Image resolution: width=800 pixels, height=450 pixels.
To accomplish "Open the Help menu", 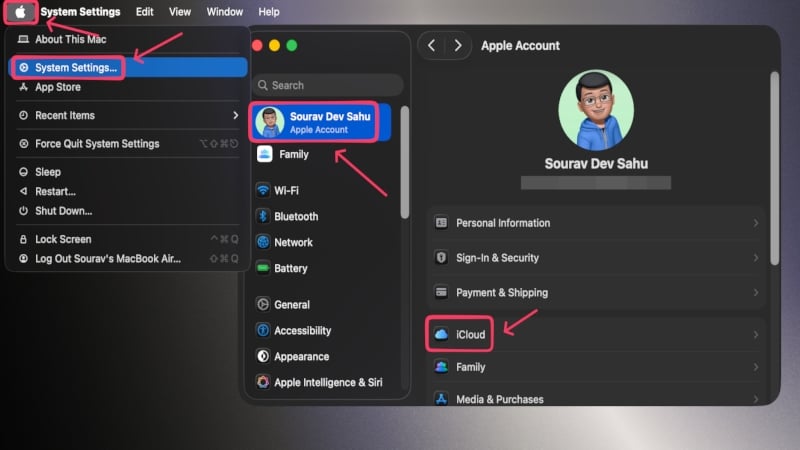I will coord(268,12).
